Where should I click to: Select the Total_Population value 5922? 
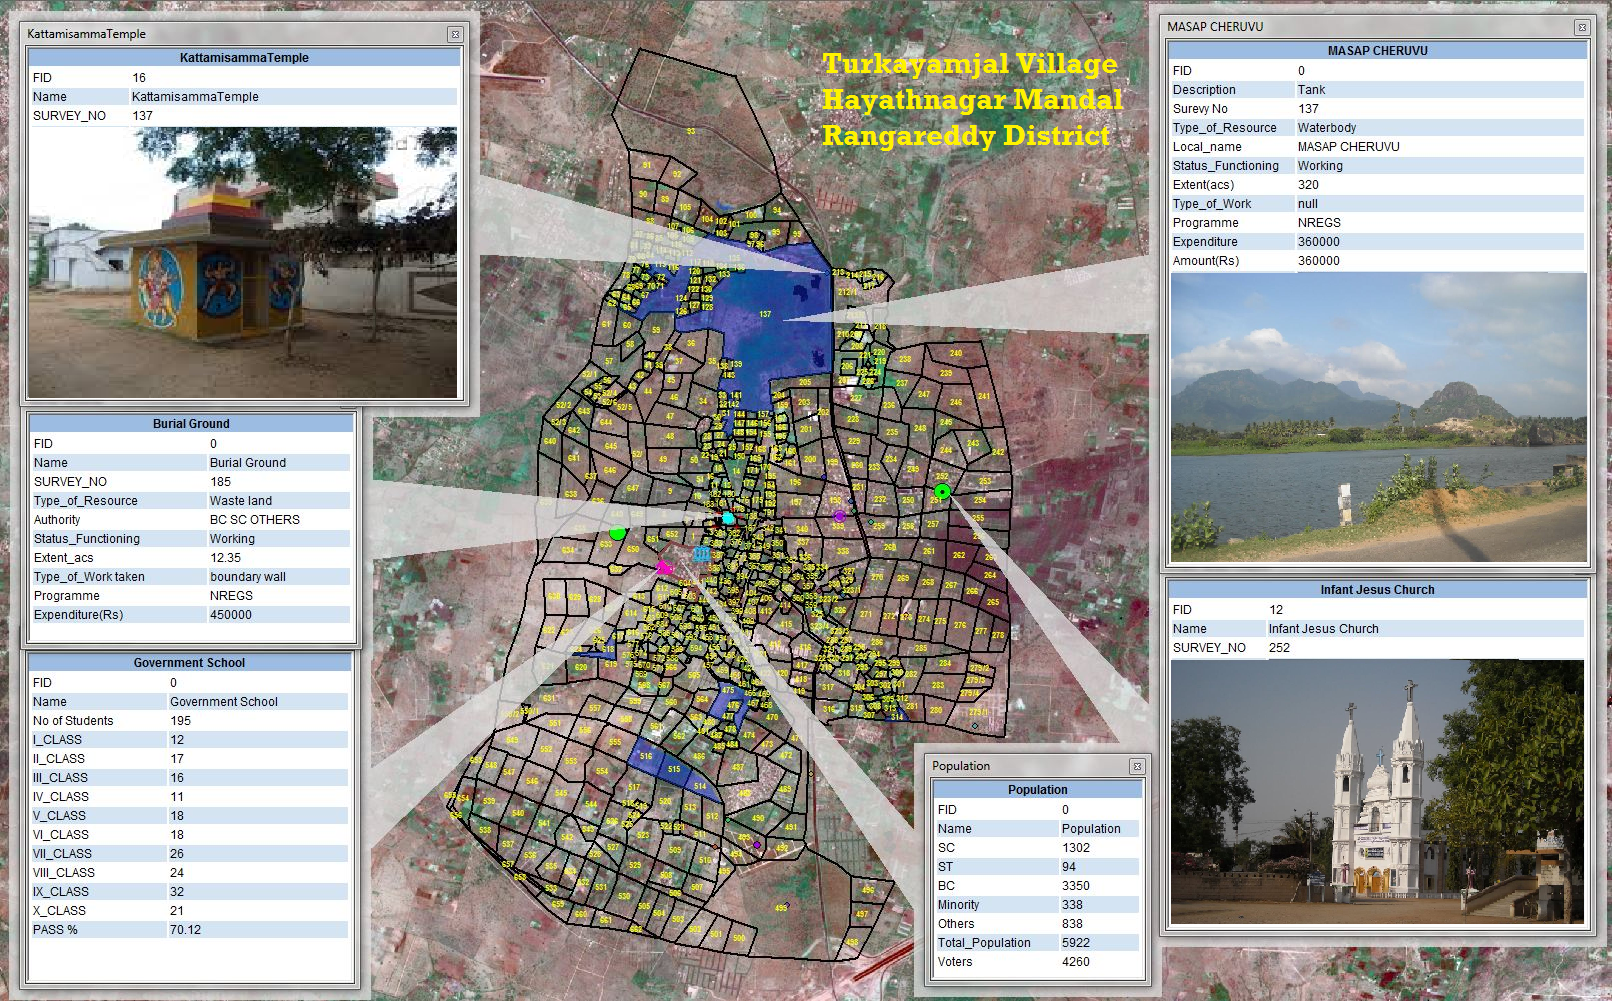point(1076,943)
